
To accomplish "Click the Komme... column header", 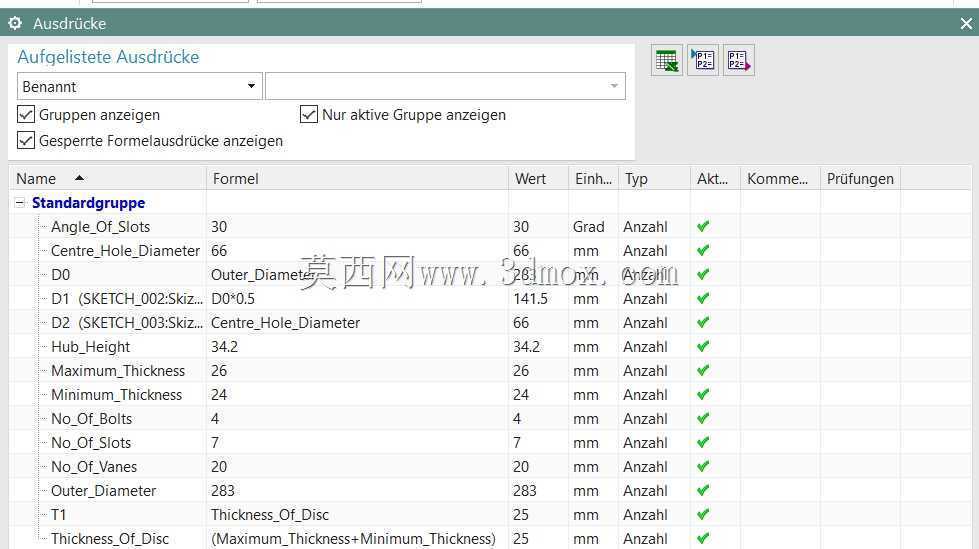I will pos(780,179).
